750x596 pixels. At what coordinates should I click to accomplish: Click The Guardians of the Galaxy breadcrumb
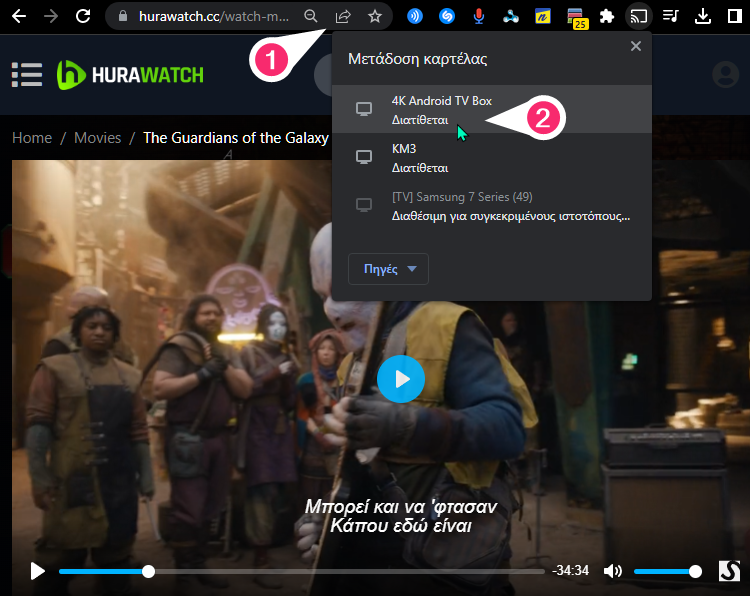[236, 138]
